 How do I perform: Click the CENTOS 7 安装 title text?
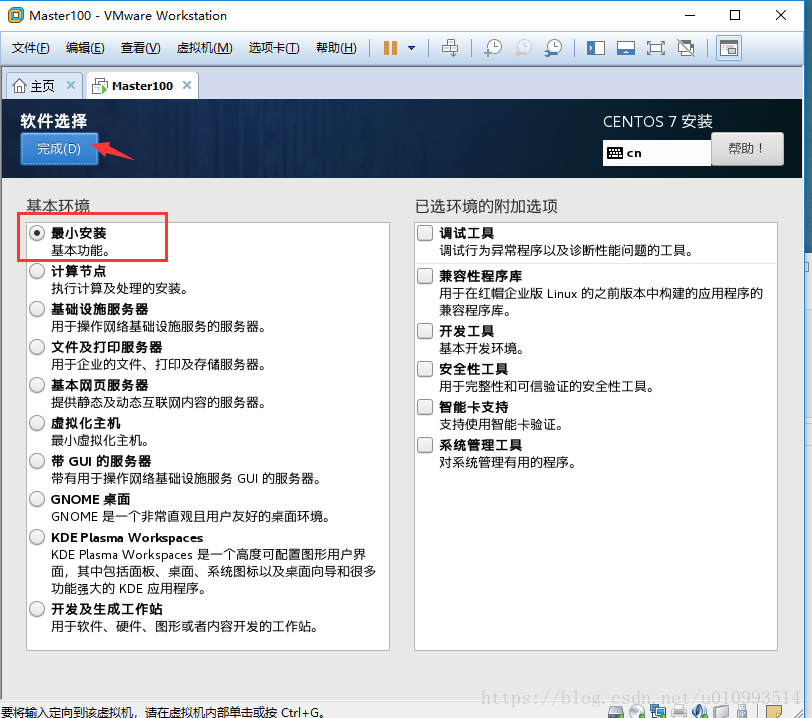coord(658,122)
